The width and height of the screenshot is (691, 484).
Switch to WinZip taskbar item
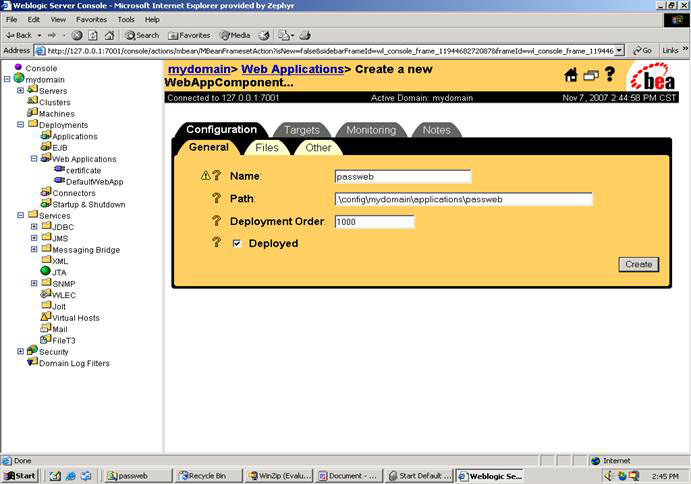[279, 476]
